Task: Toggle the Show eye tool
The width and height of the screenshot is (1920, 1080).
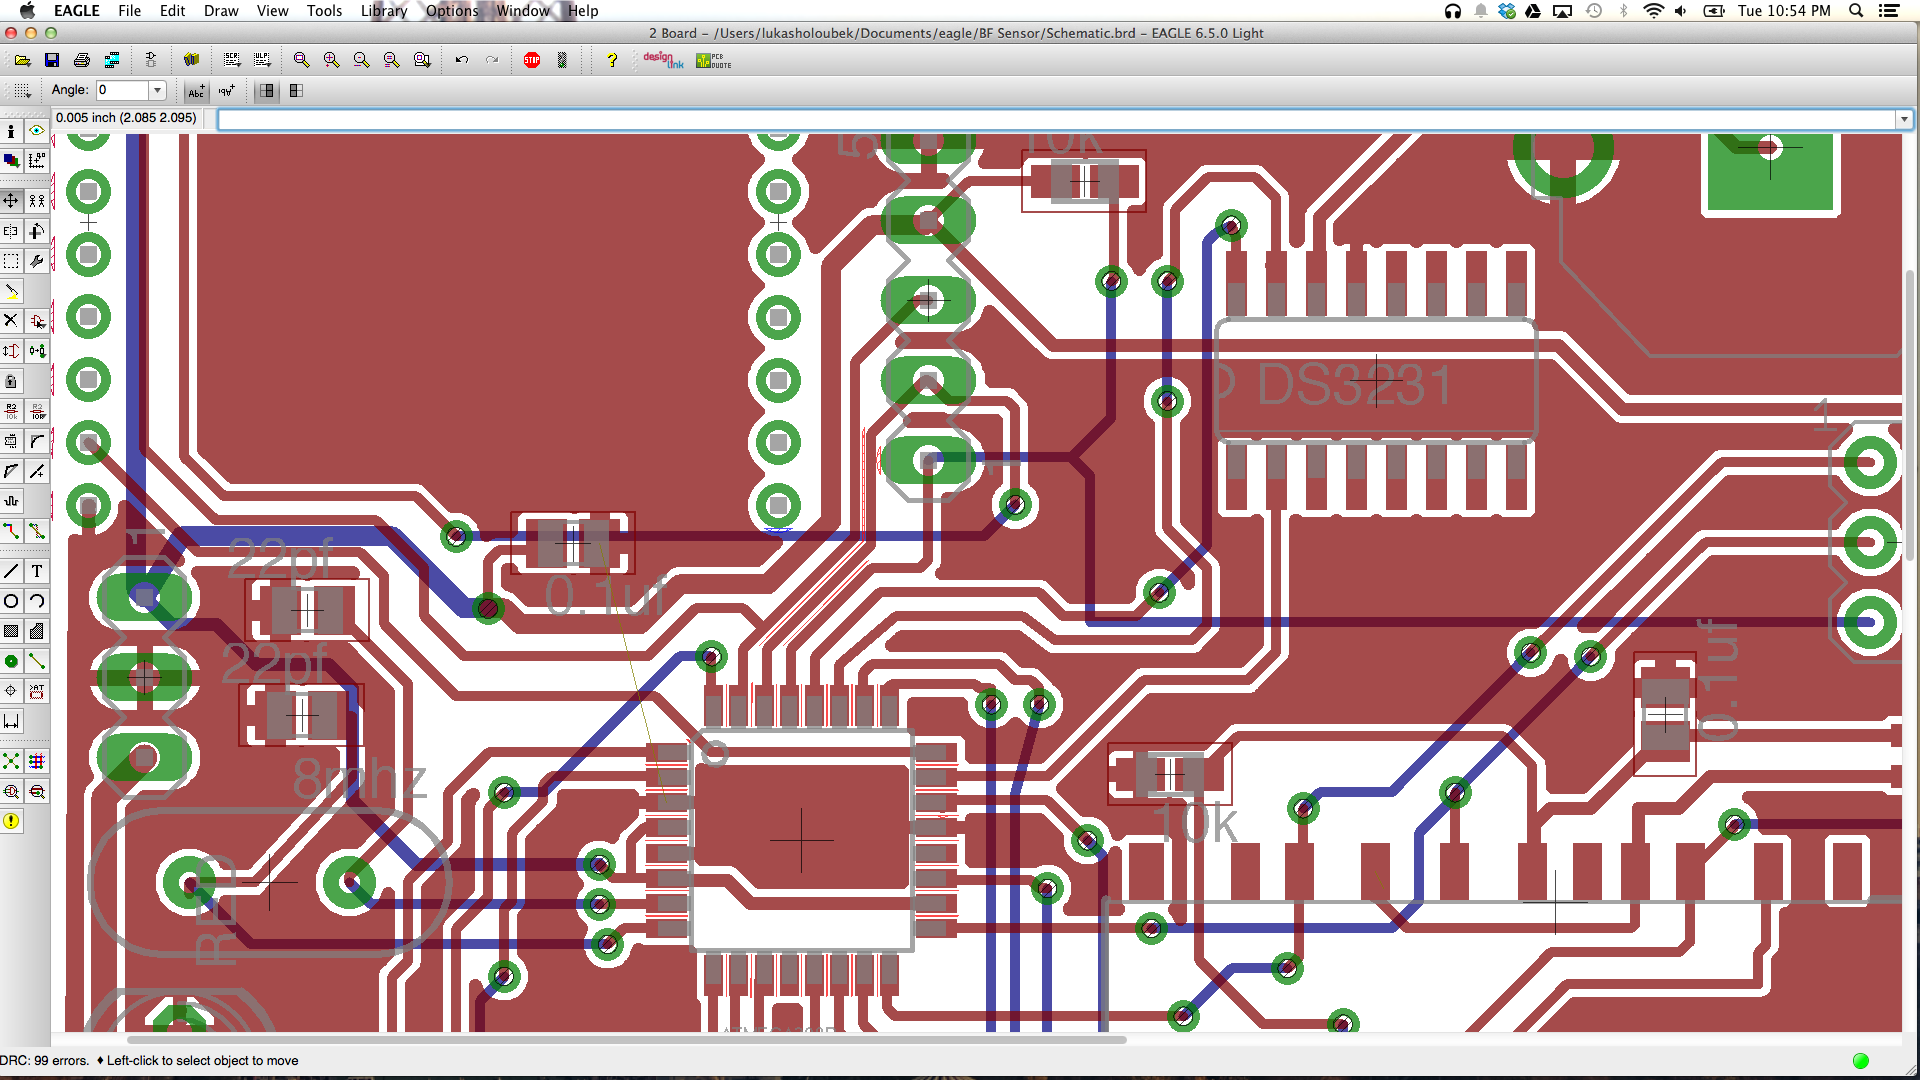Action: coord(37,131)
